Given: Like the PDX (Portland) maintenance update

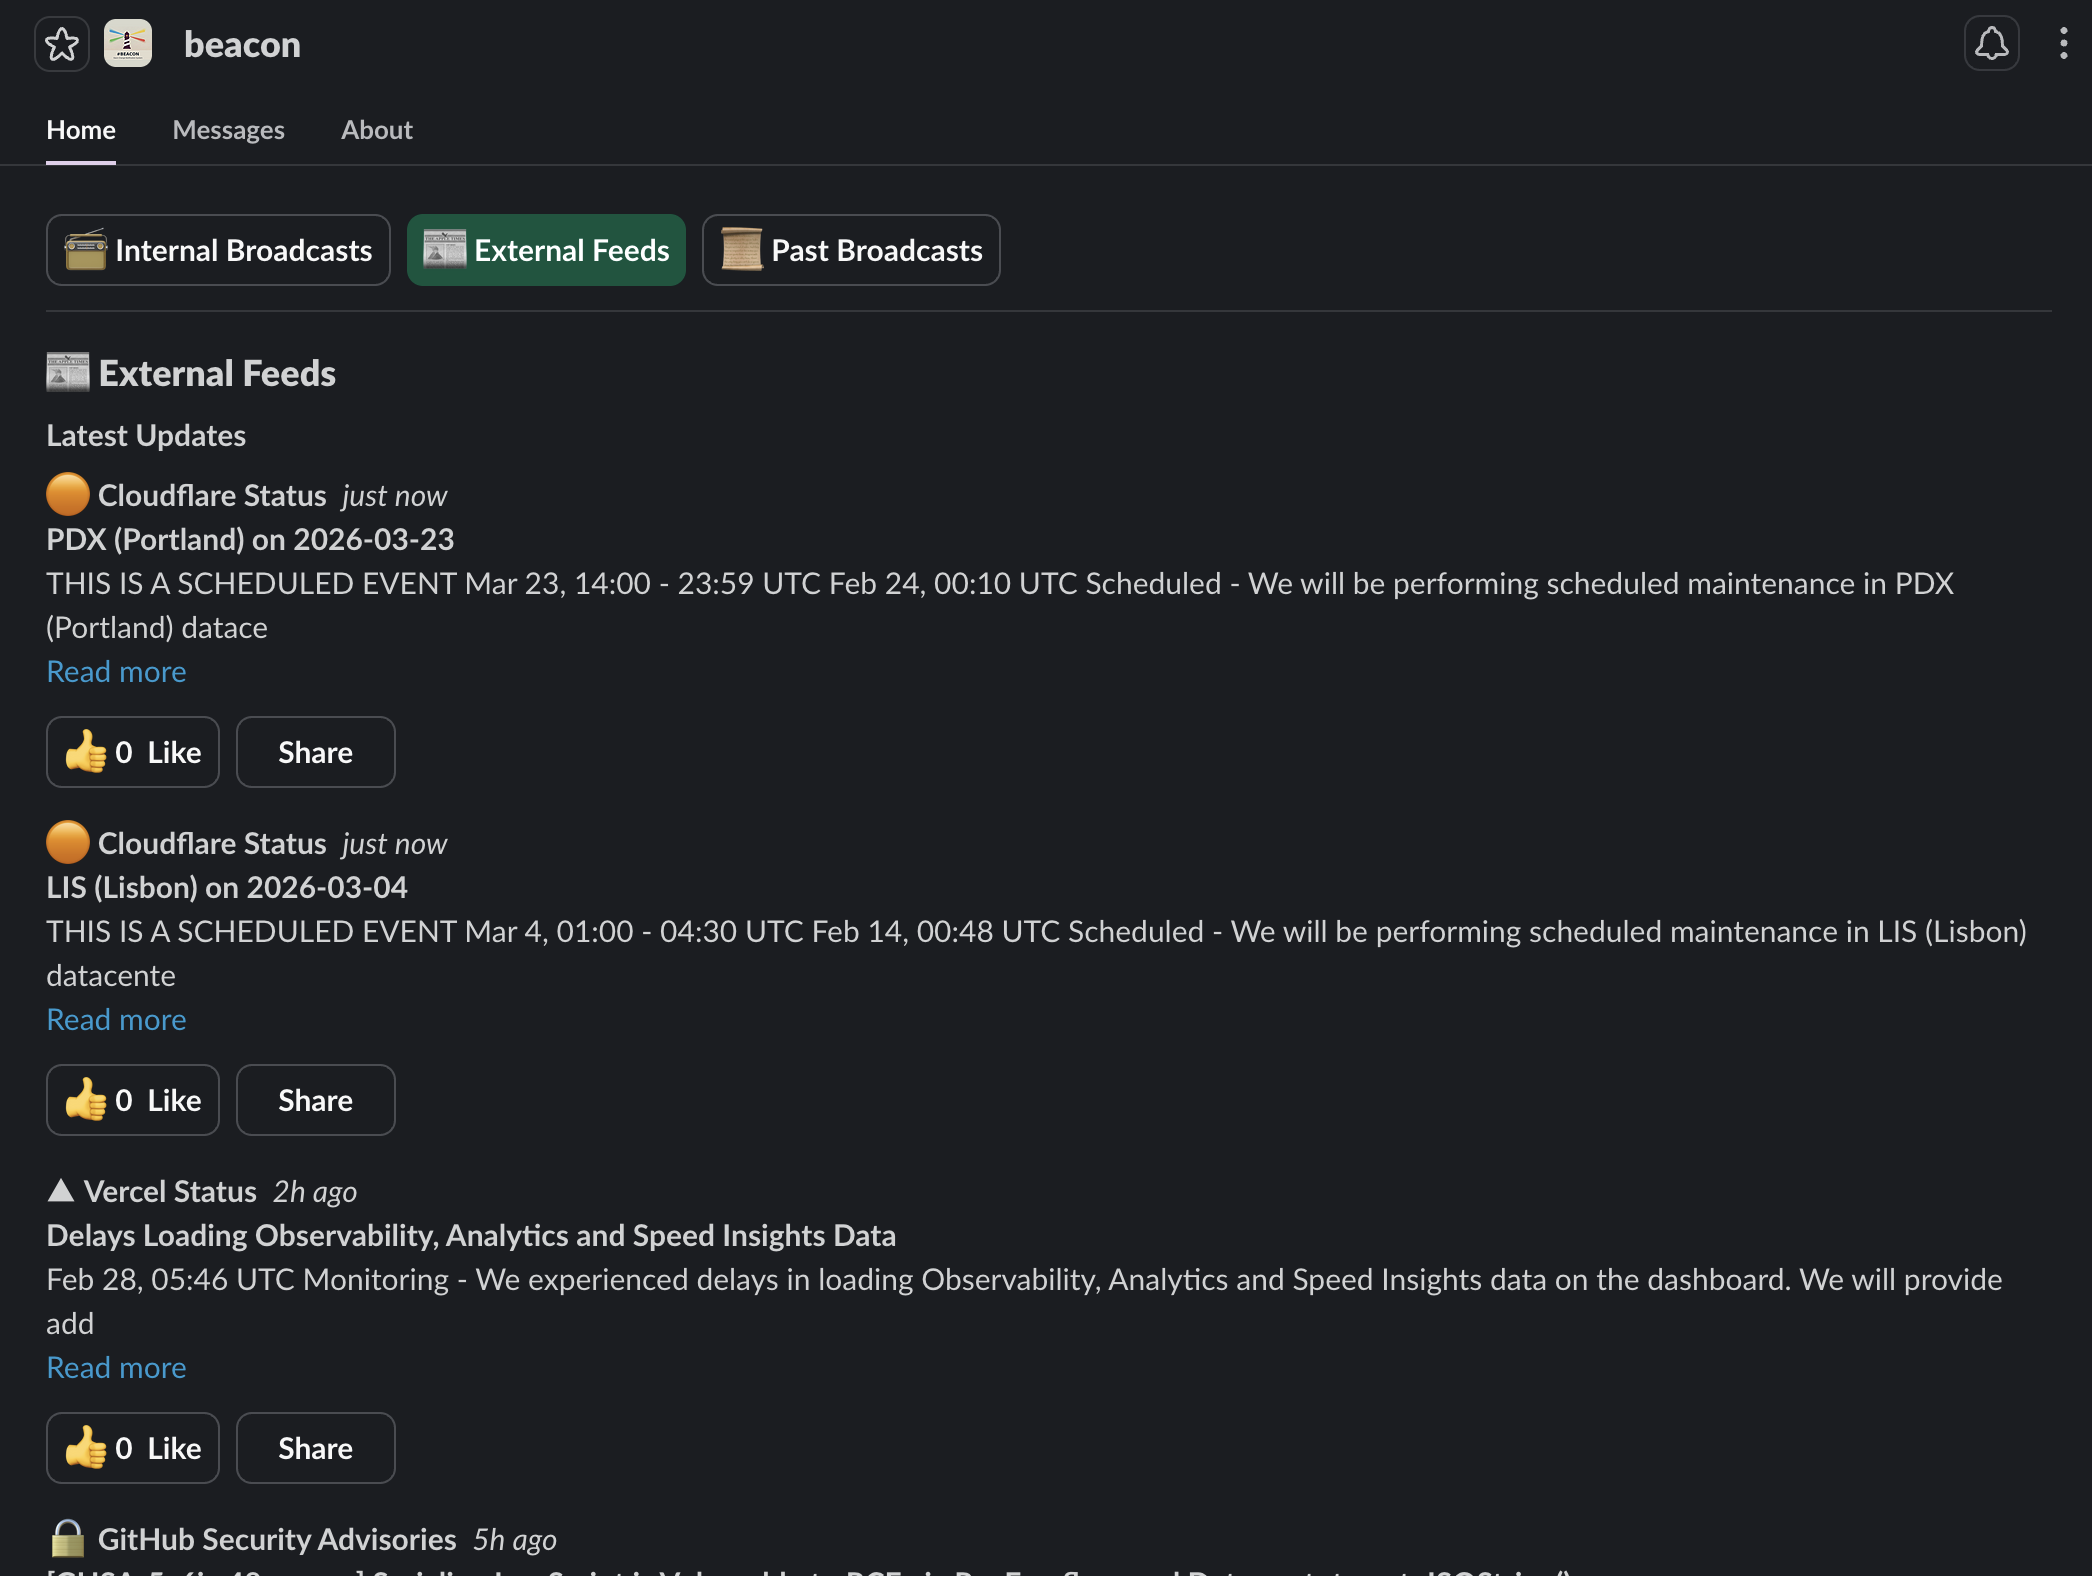Looking at the screenshot, I should coord(132,752).
